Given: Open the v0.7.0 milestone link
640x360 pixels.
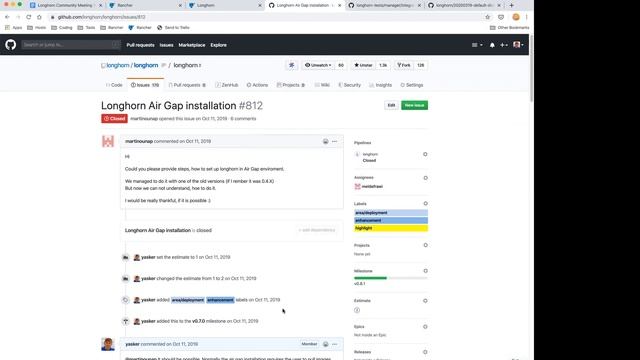Looking at the screenshot, I should coord(198,321).
